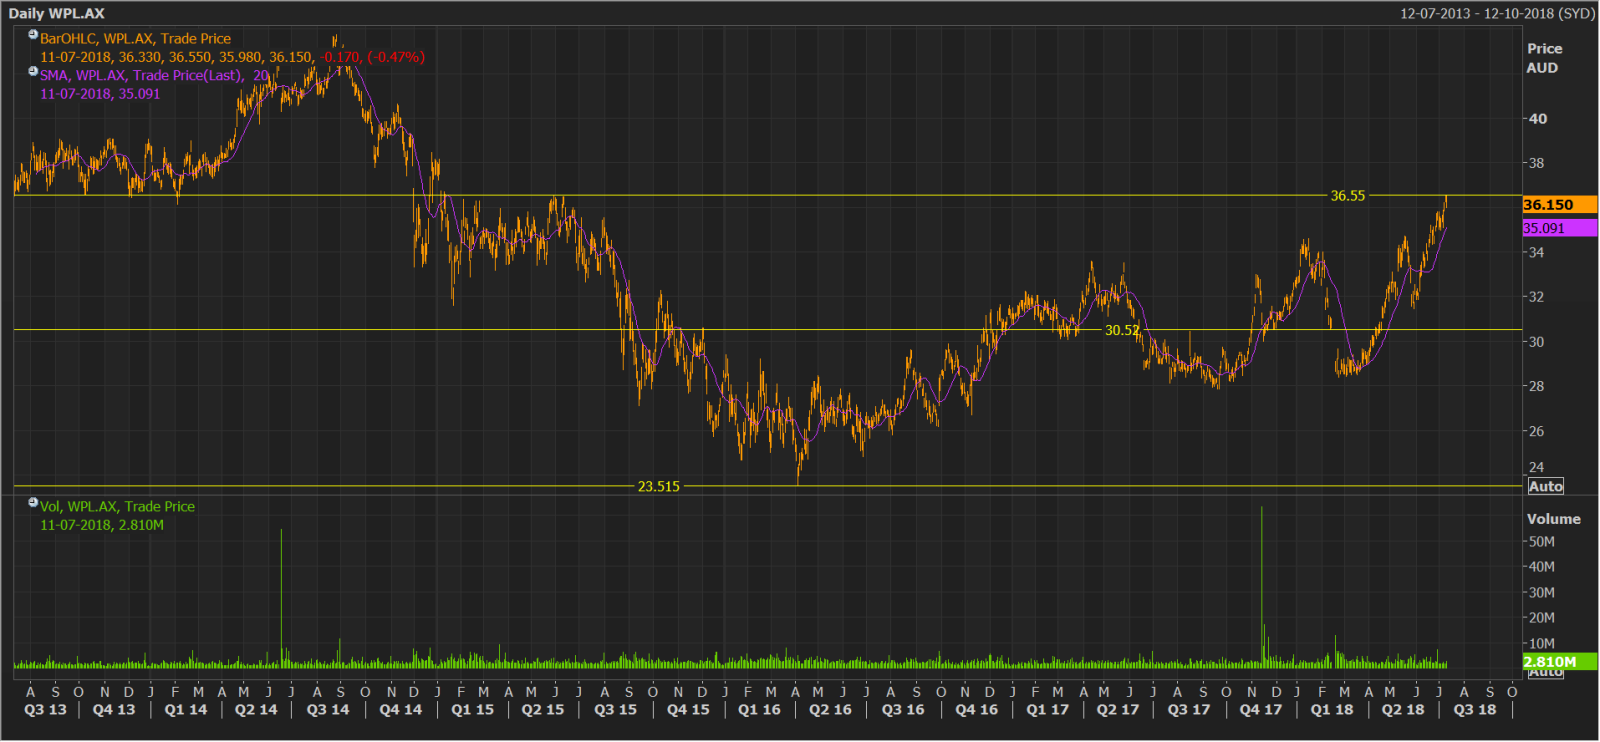Screen dimensions: 1600x742
Task: Click the Q3 16 quarter label
Action: 903,710
